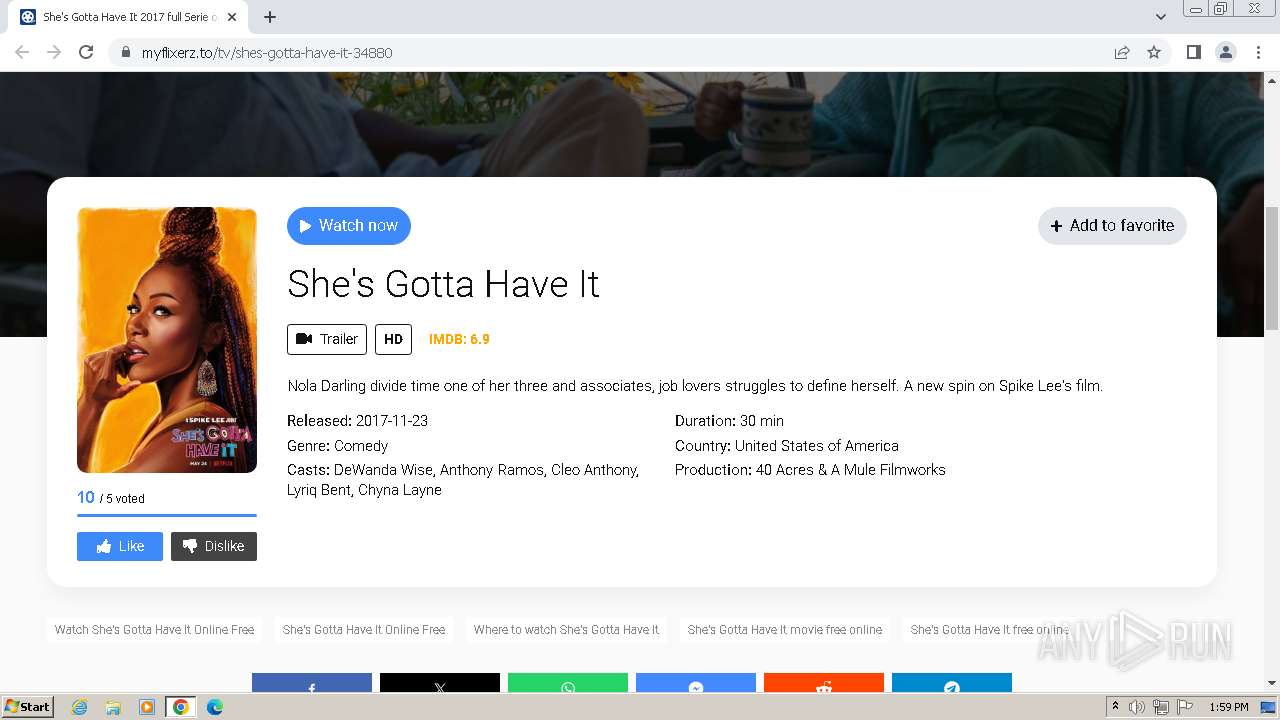Go back to previous page
1280x720 pixels.
[22, 52]
